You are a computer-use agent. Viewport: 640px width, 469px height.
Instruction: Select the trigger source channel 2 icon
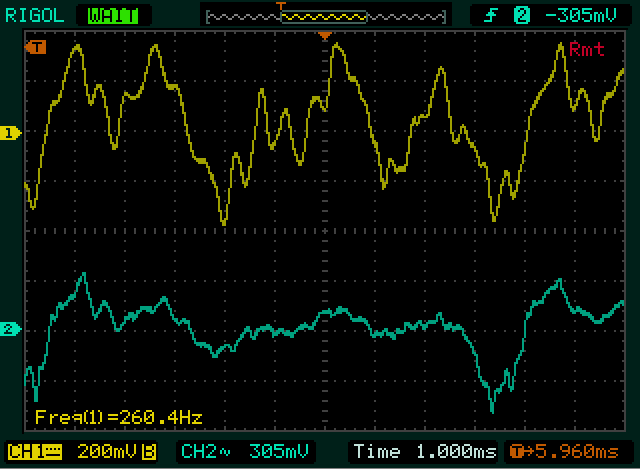(520, 15)
